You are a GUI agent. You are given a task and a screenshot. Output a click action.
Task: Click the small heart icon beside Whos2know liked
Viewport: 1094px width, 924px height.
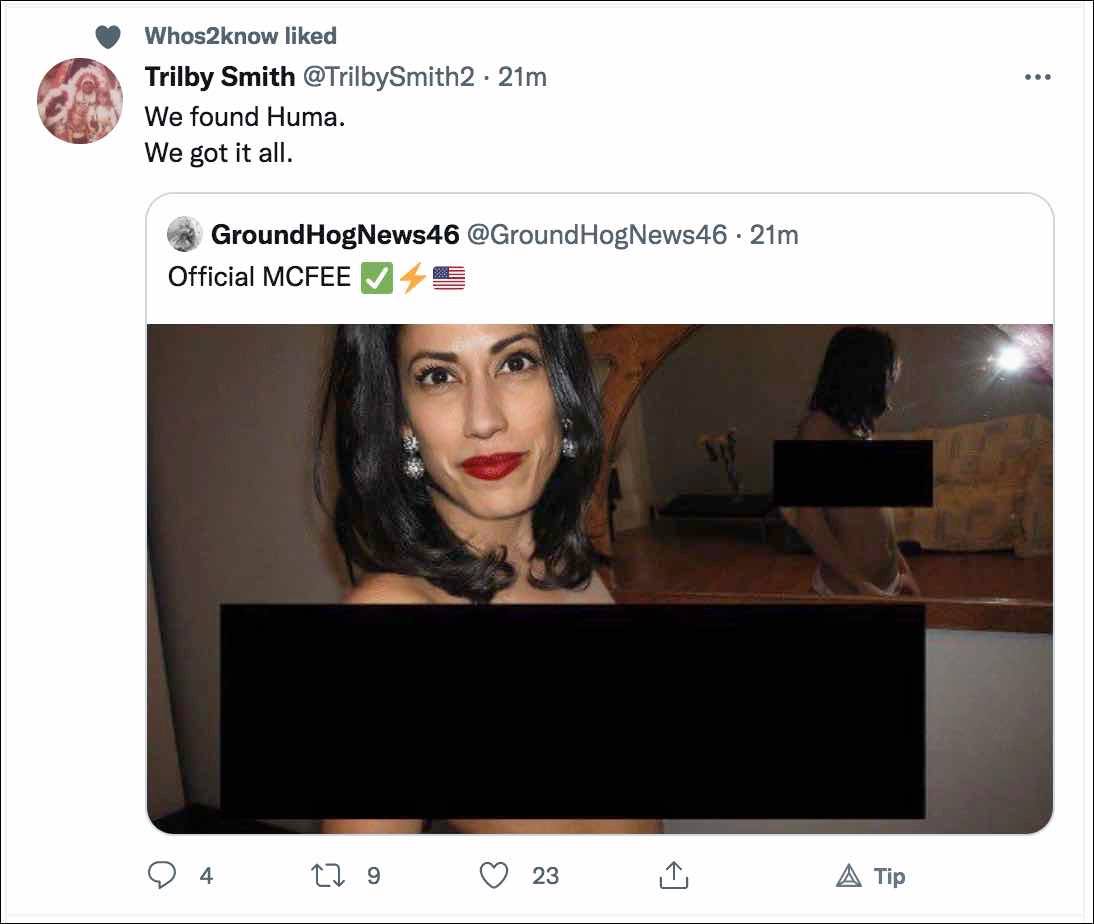point(107,37)
